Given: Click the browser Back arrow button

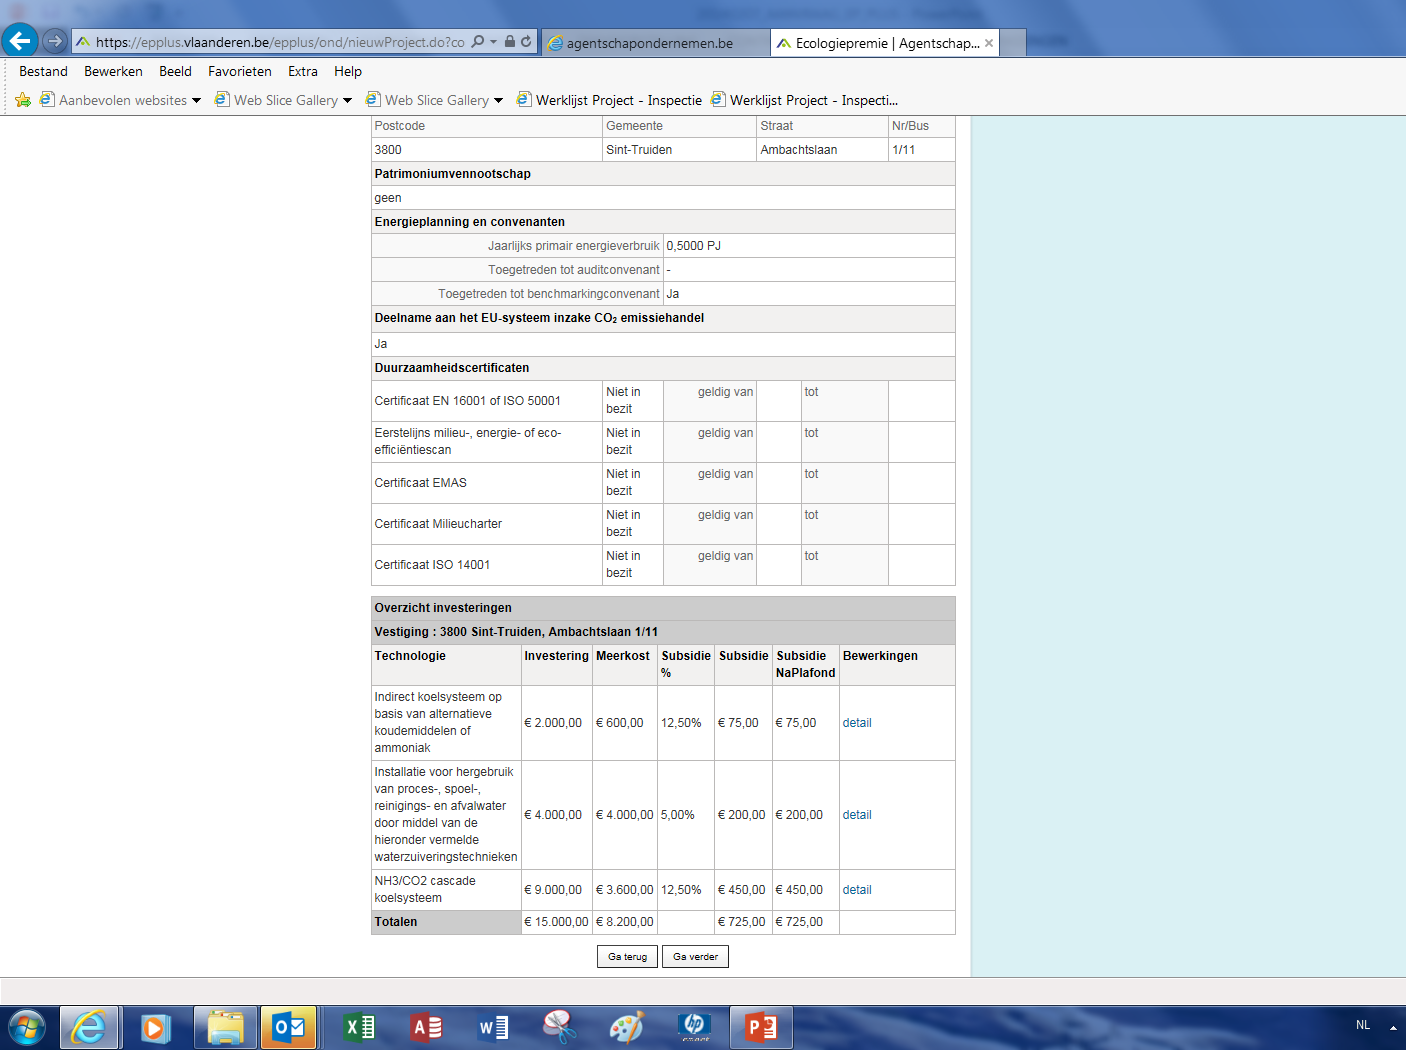Looking at the screenshot, I should (x=20, y=41).
